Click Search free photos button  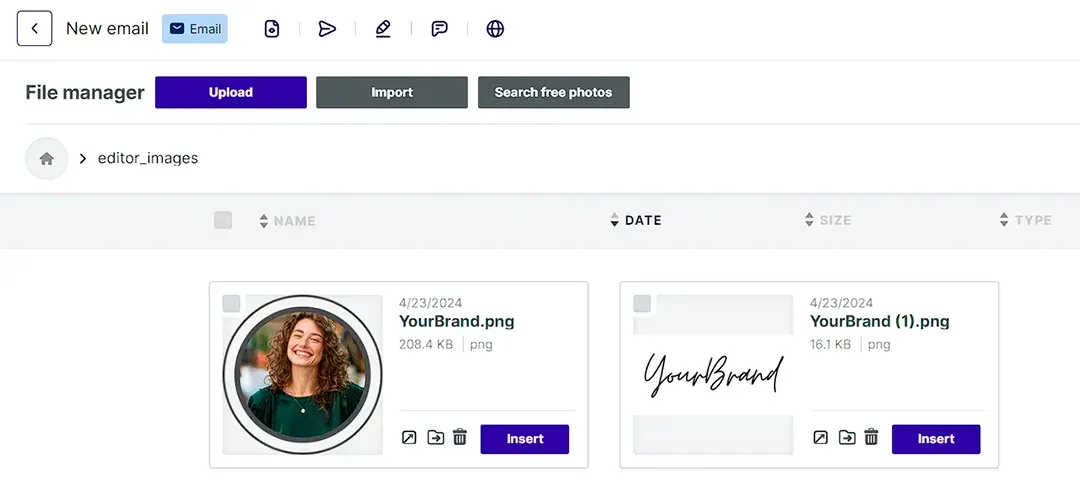553,92
